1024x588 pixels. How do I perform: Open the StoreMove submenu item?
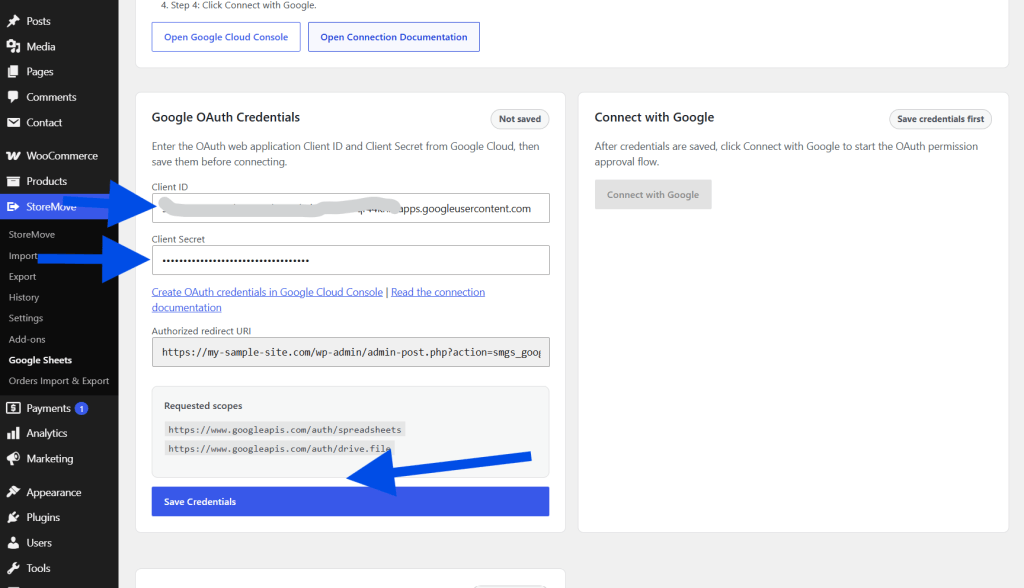[32, 235]
